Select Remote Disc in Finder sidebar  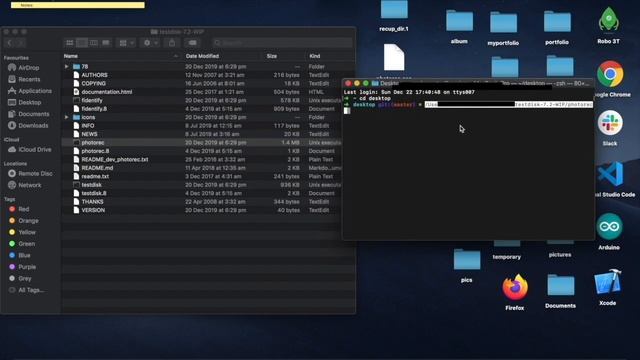(35, 174)
